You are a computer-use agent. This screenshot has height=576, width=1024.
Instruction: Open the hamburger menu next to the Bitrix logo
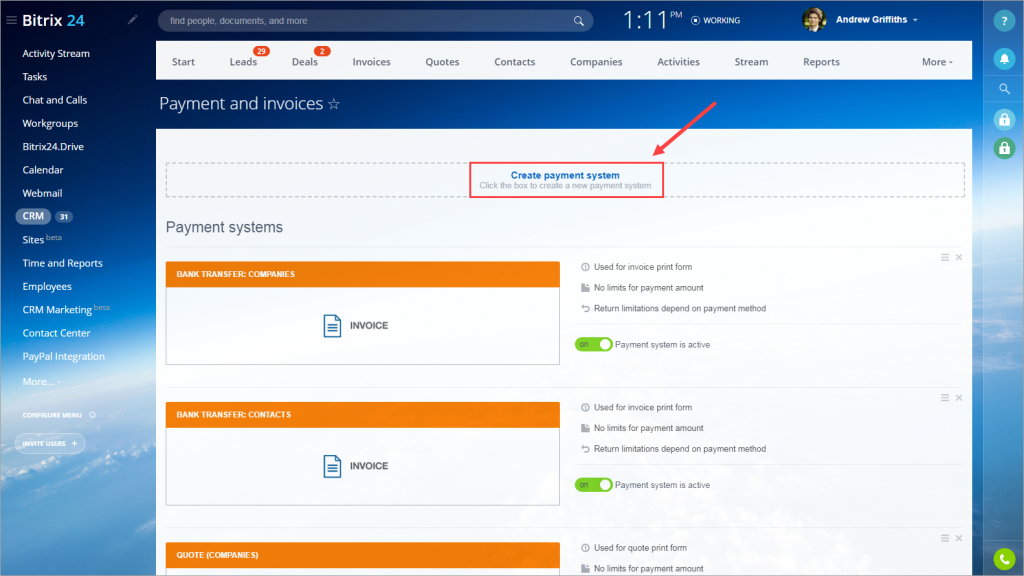tap(11, 20)
